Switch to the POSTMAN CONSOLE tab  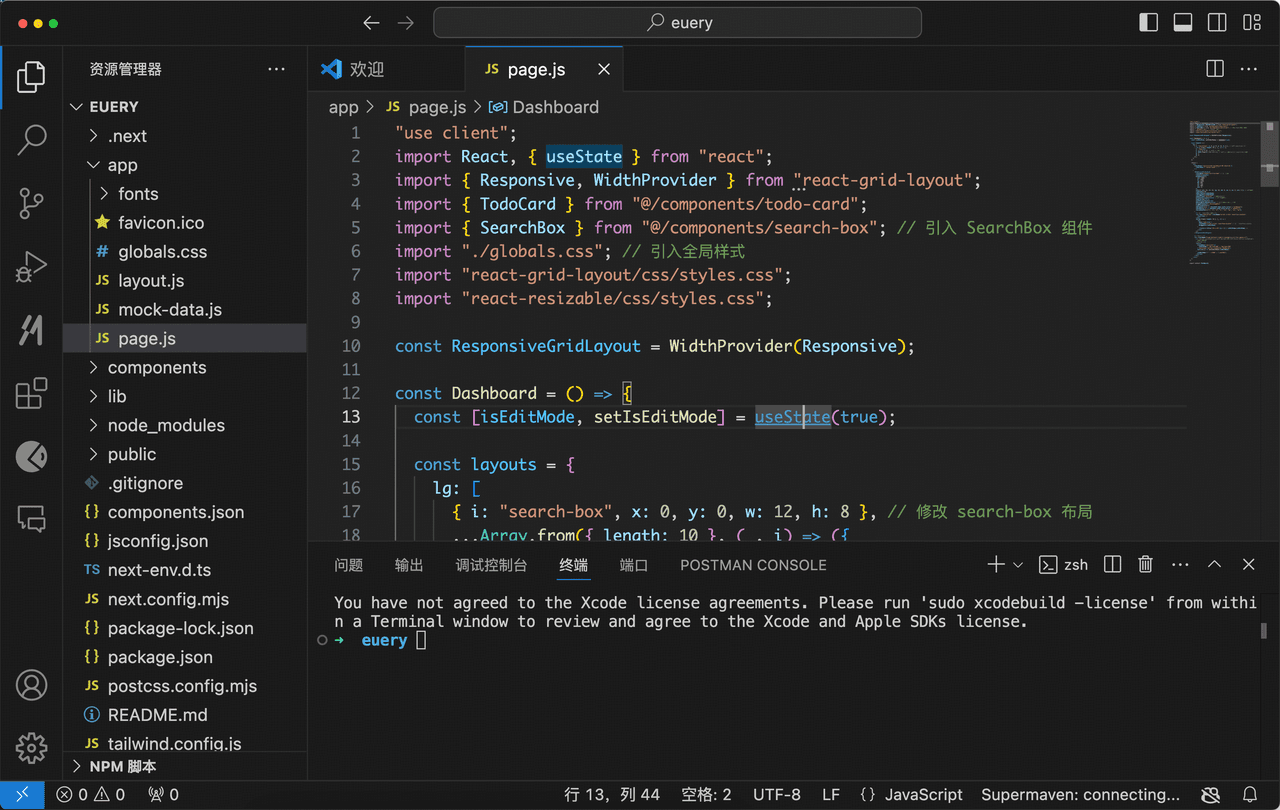click(753, 565)
